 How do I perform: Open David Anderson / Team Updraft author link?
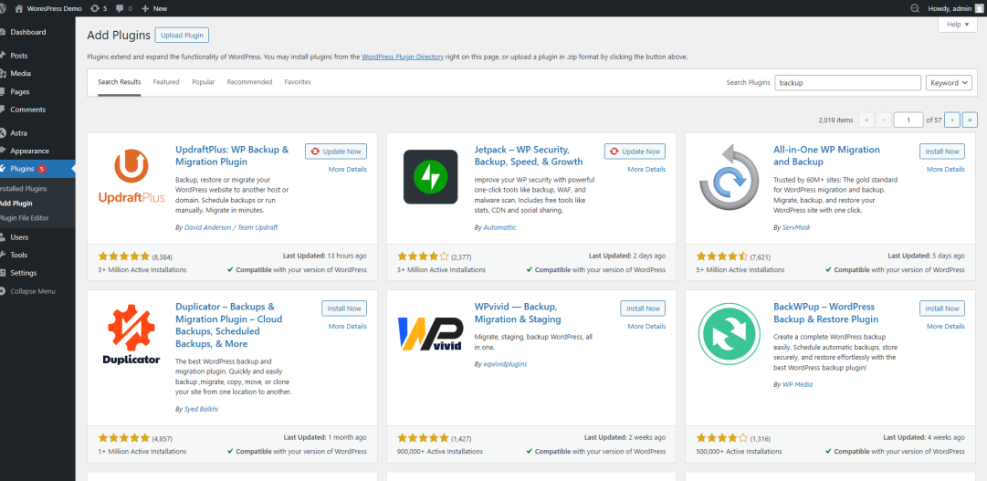[231, 227]
